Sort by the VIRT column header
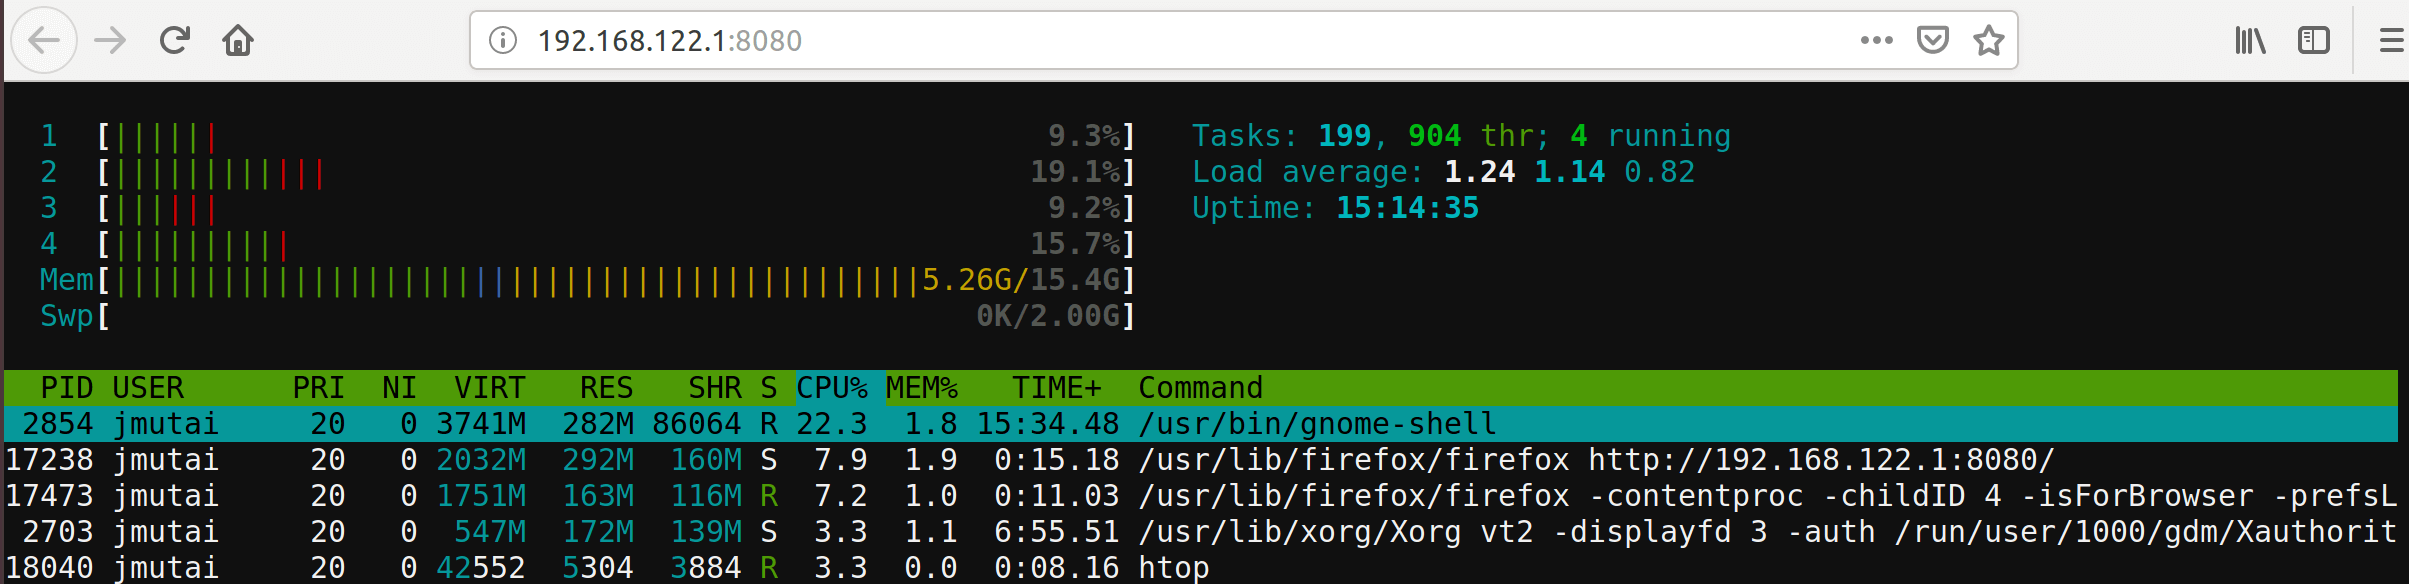 point(490,388)
